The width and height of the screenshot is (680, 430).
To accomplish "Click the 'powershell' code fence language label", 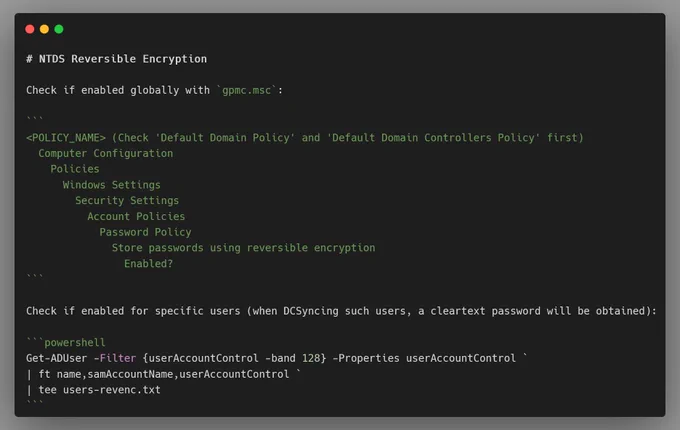I will pyautogui.click(x=75, y=342).
